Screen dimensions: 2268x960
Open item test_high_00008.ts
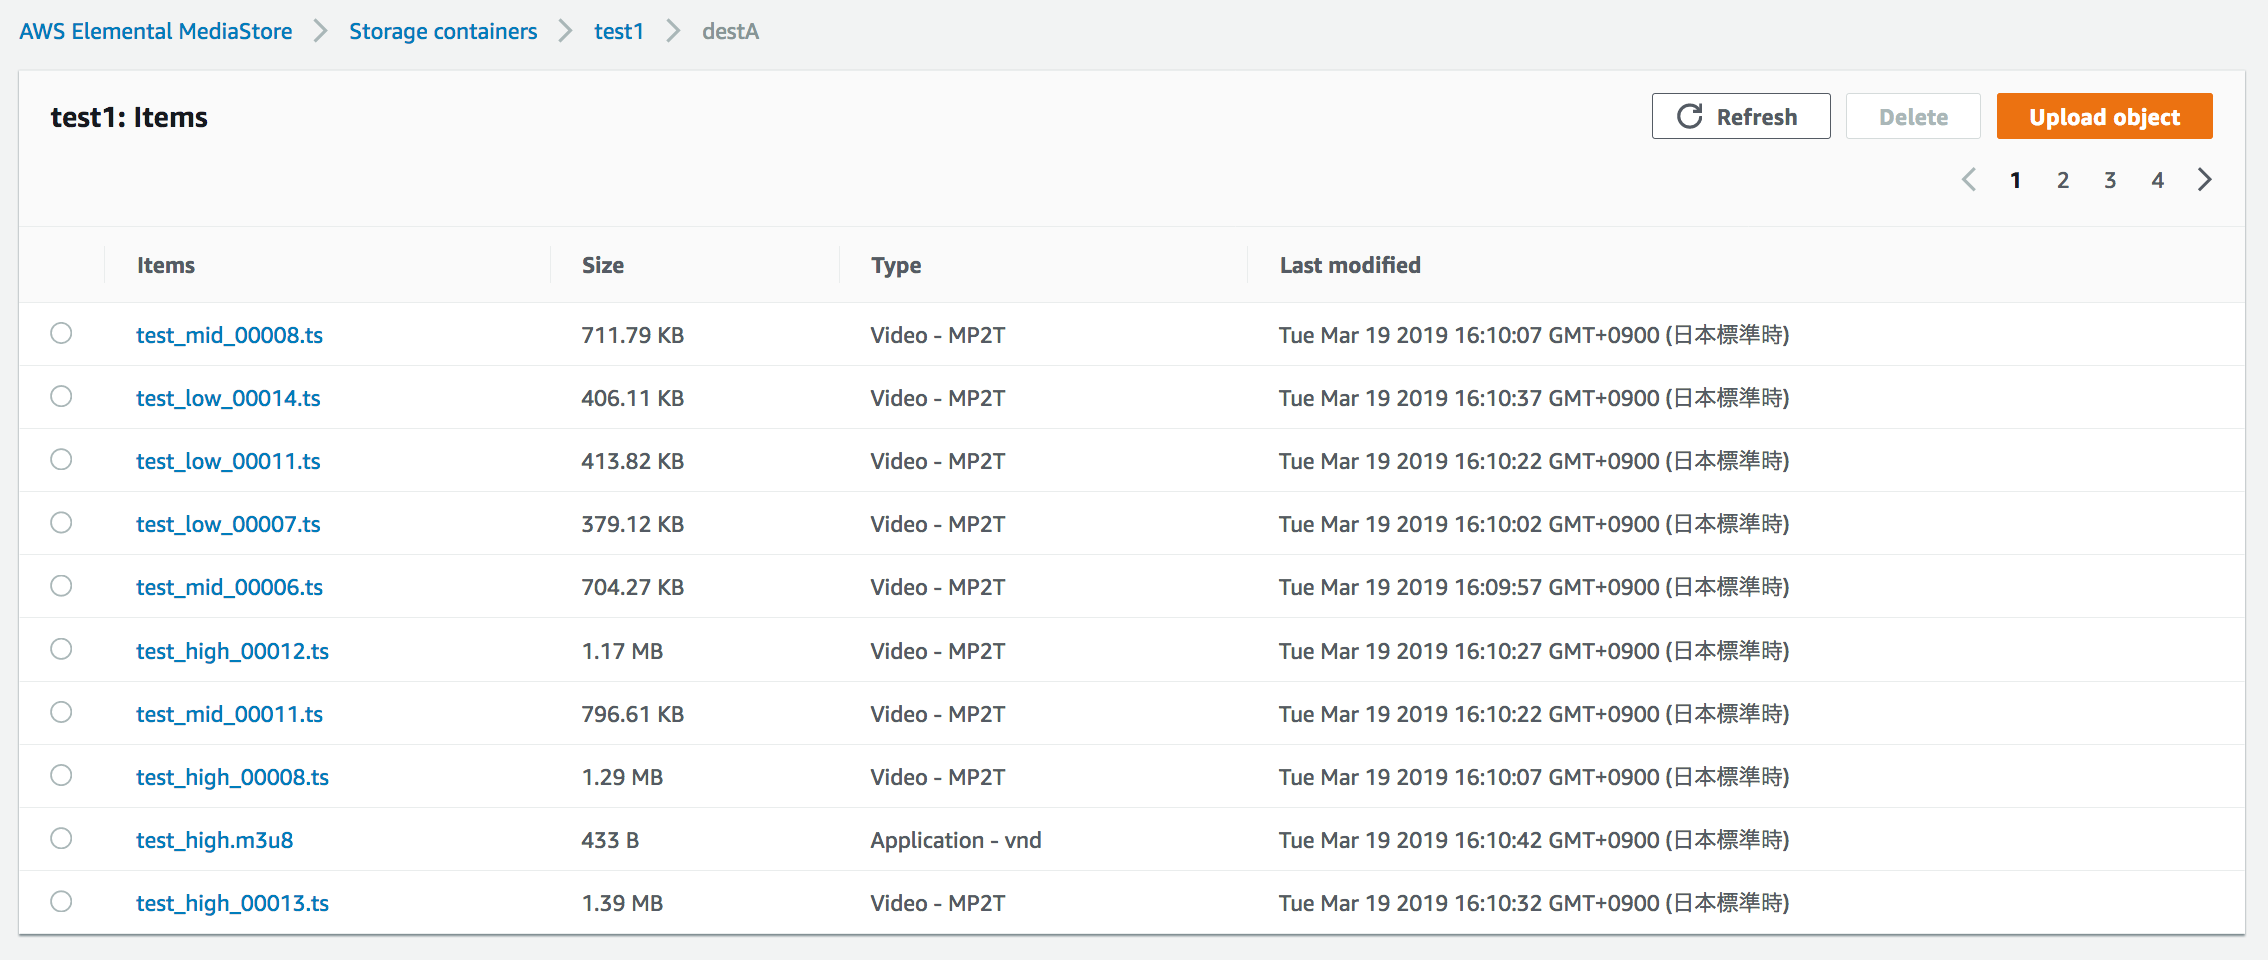(232, 777)
